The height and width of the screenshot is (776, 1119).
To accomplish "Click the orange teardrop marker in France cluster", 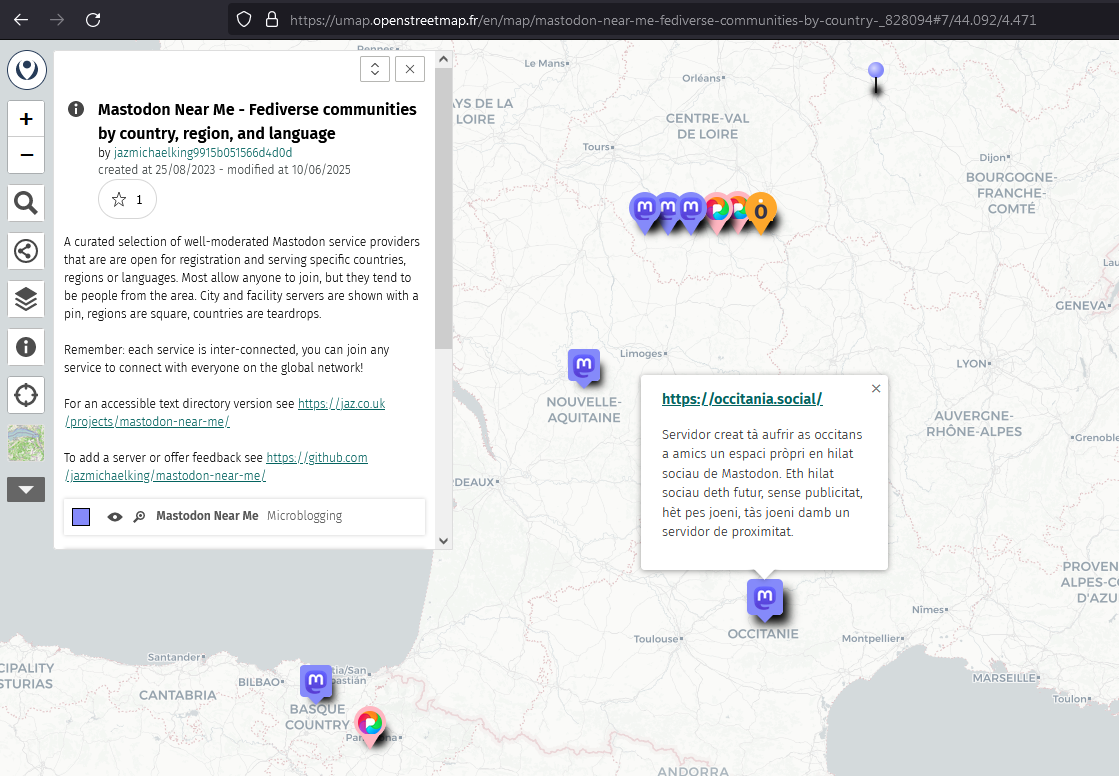I will click(x=761, y=212).
